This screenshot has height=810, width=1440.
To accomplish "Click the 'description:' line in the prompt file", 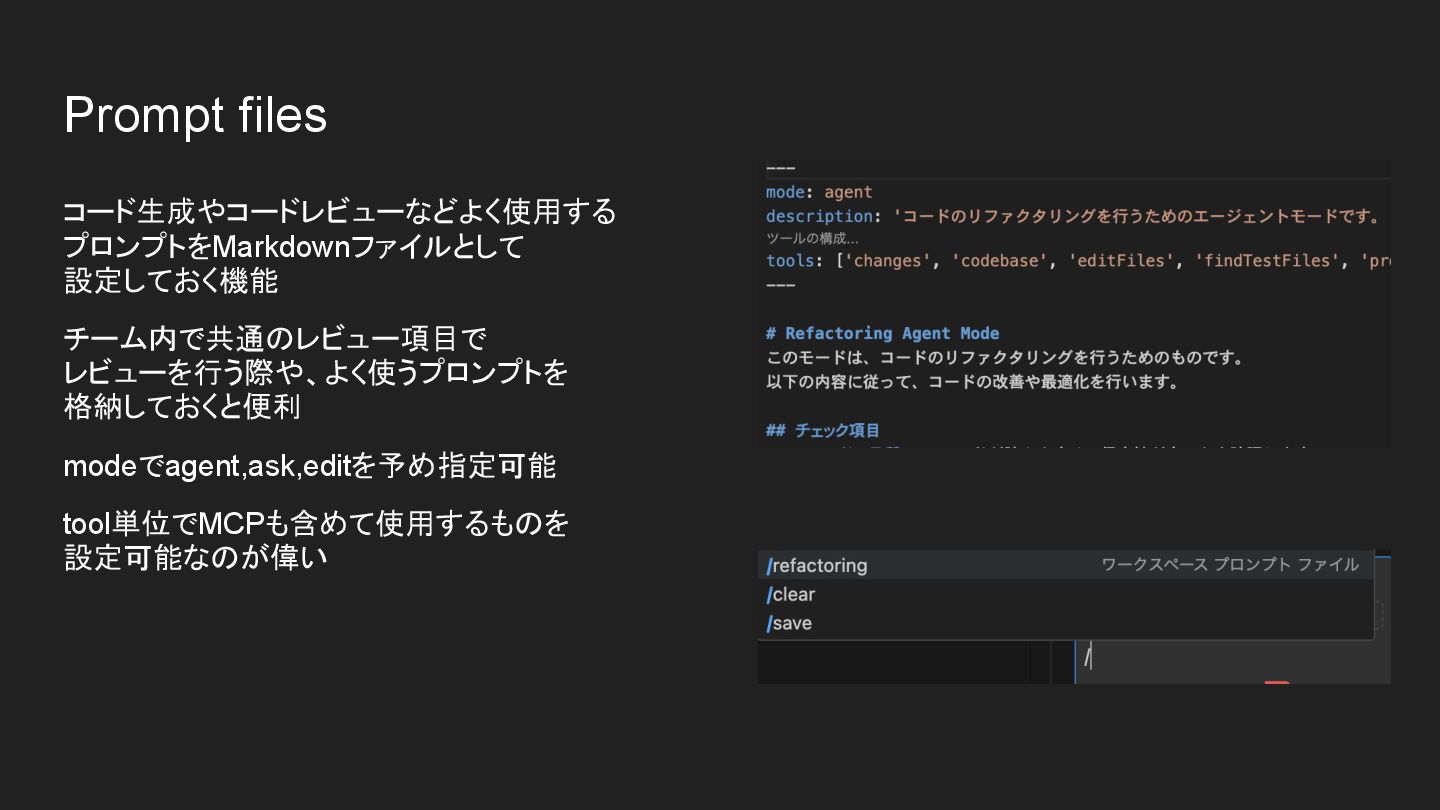I will (x=1073, y=216).
